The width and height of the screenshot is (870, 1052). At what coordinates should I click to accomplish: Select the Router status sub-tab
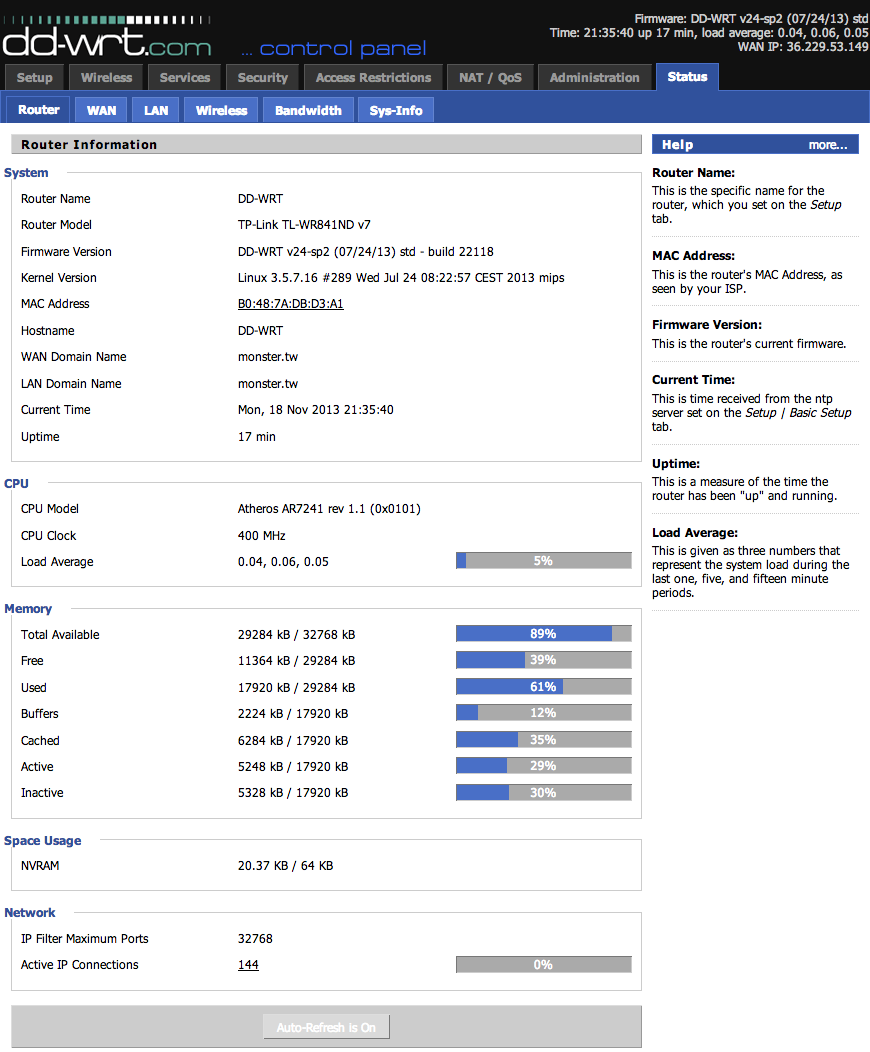(38, 110)
